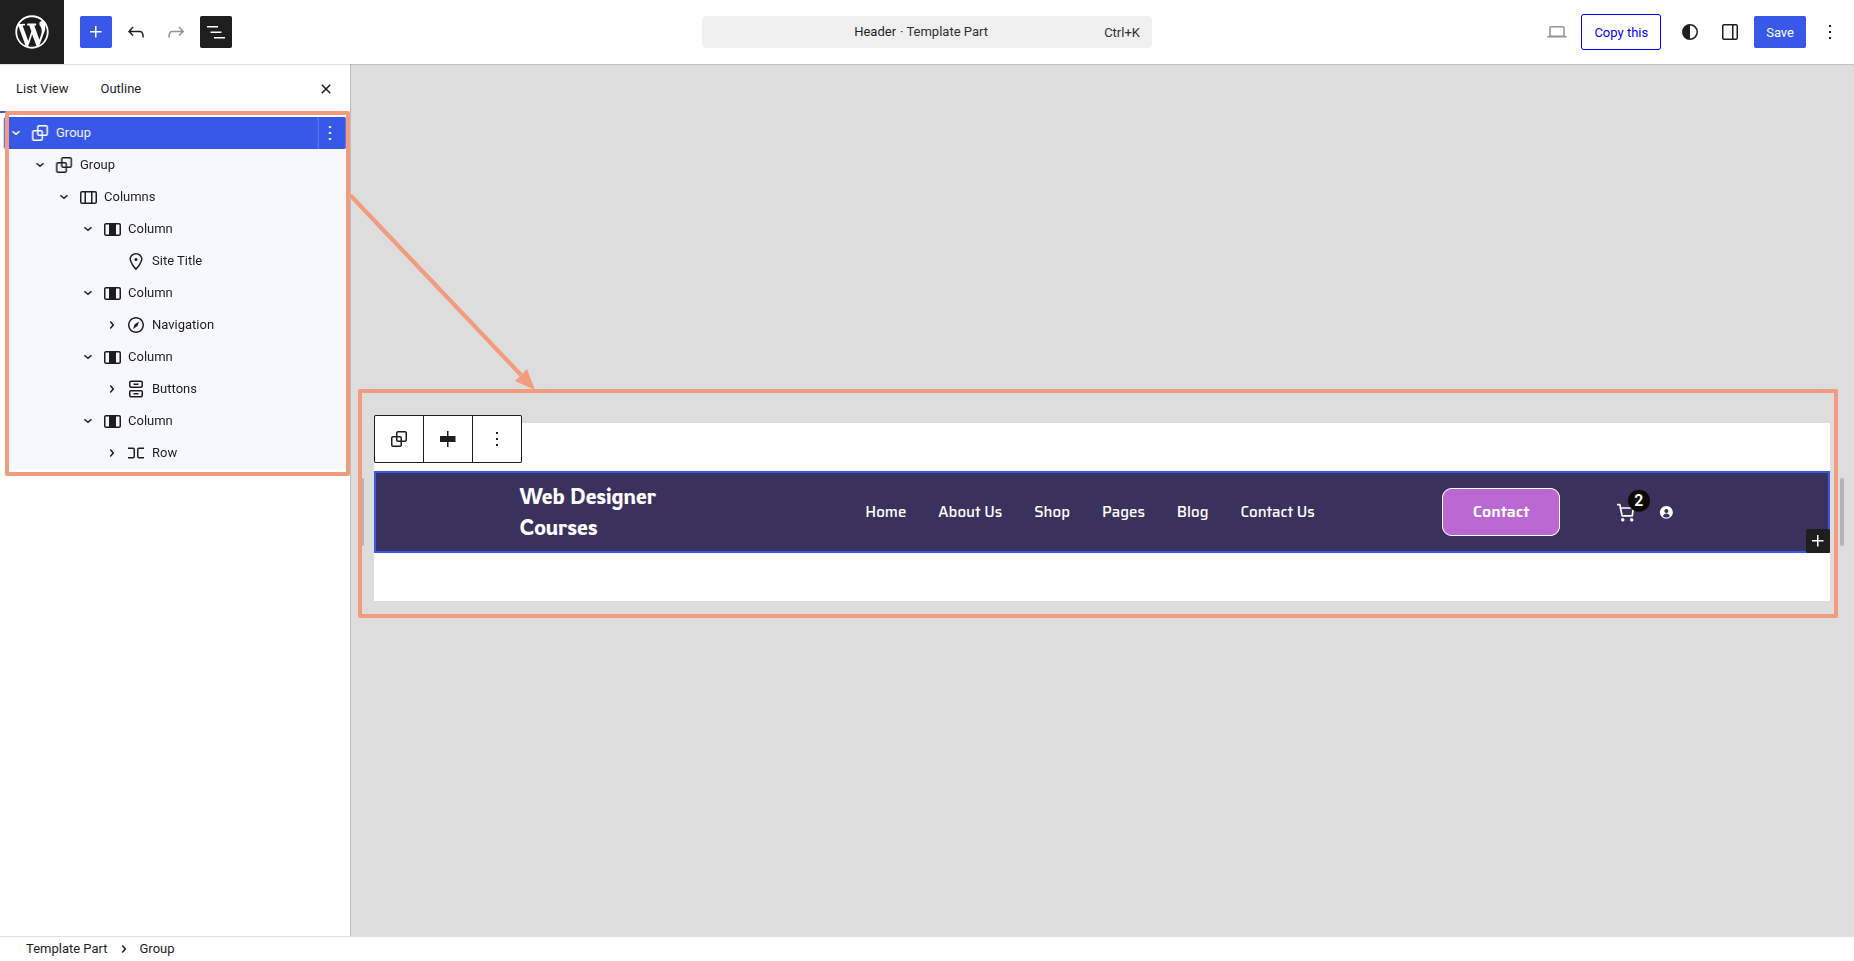Open the top-right Options three-dots menu

tap(1830, 32)
